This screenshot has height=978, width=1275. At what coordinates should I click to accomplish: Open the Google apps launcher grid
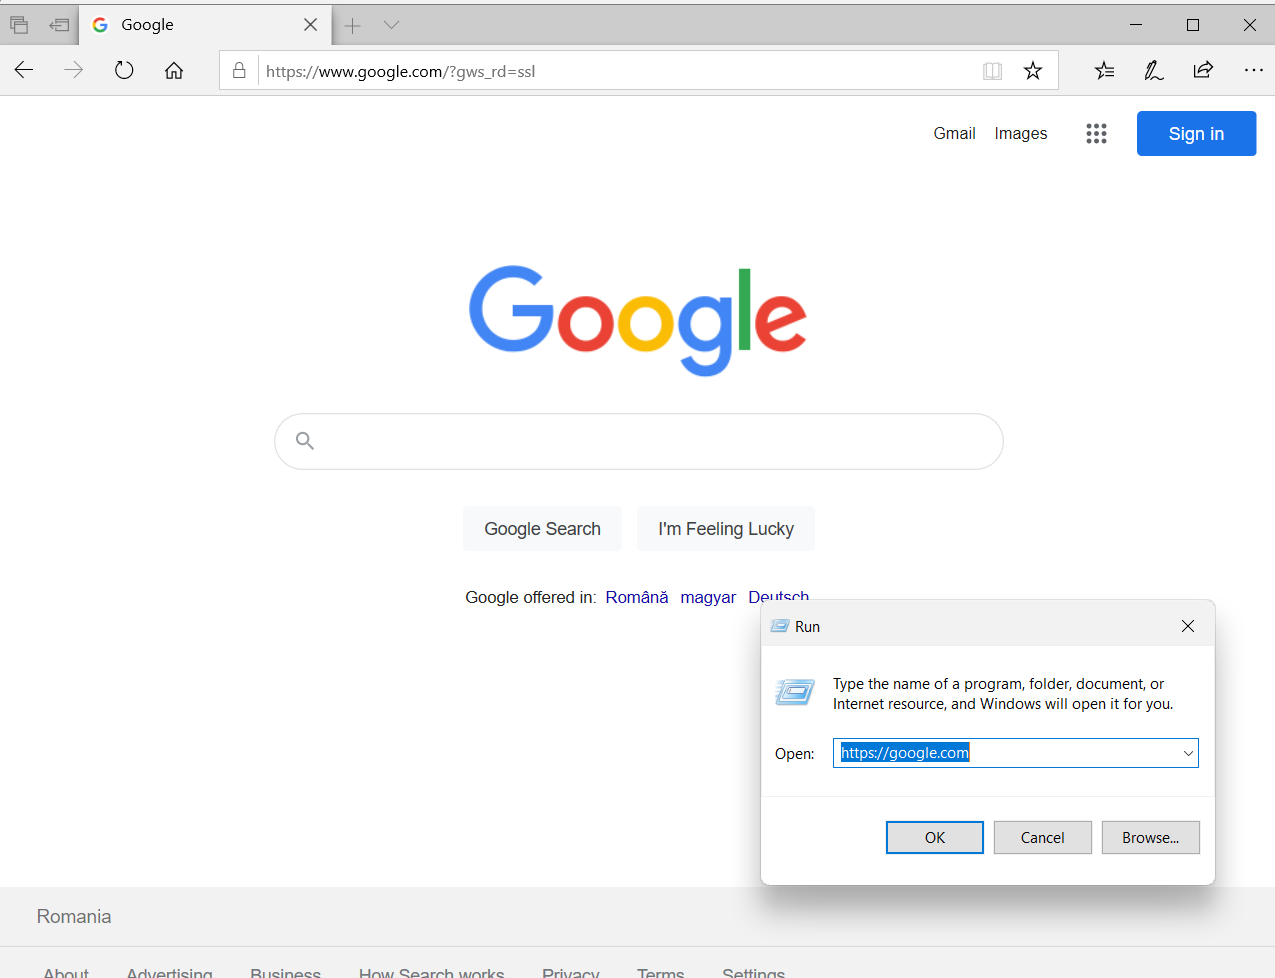1096,133
